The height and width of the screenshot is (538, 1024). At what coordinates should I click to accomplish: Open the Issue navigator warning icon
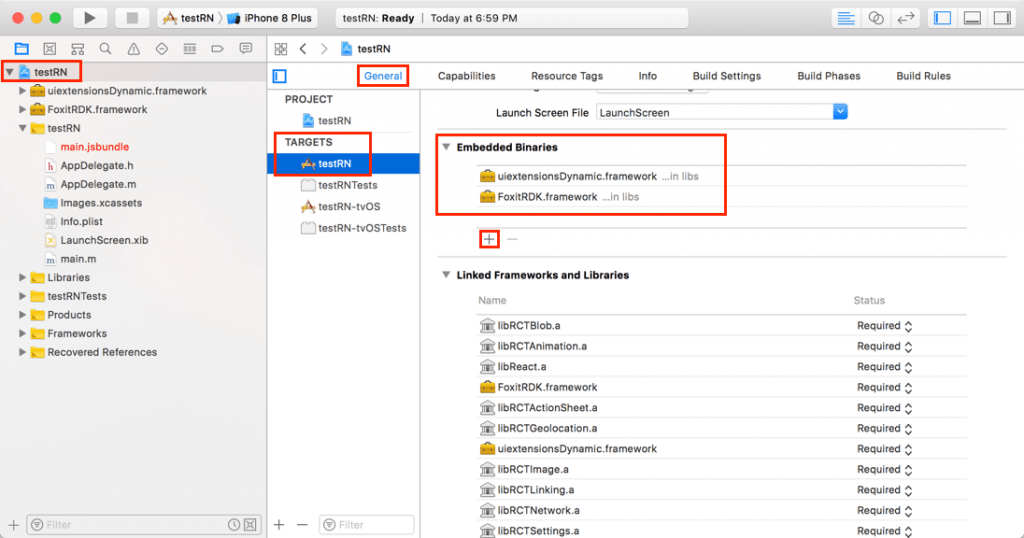(134, 49)
